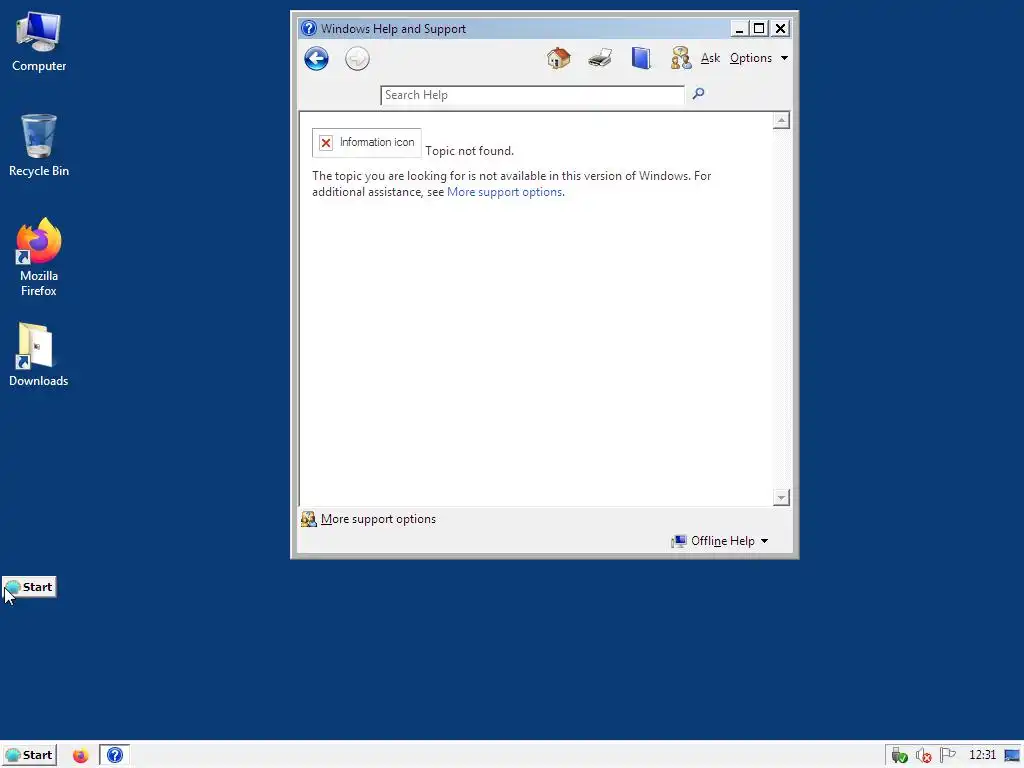Click the Help and Support taskbar button
1024x768 pixels.
click(x=114, y=756)
